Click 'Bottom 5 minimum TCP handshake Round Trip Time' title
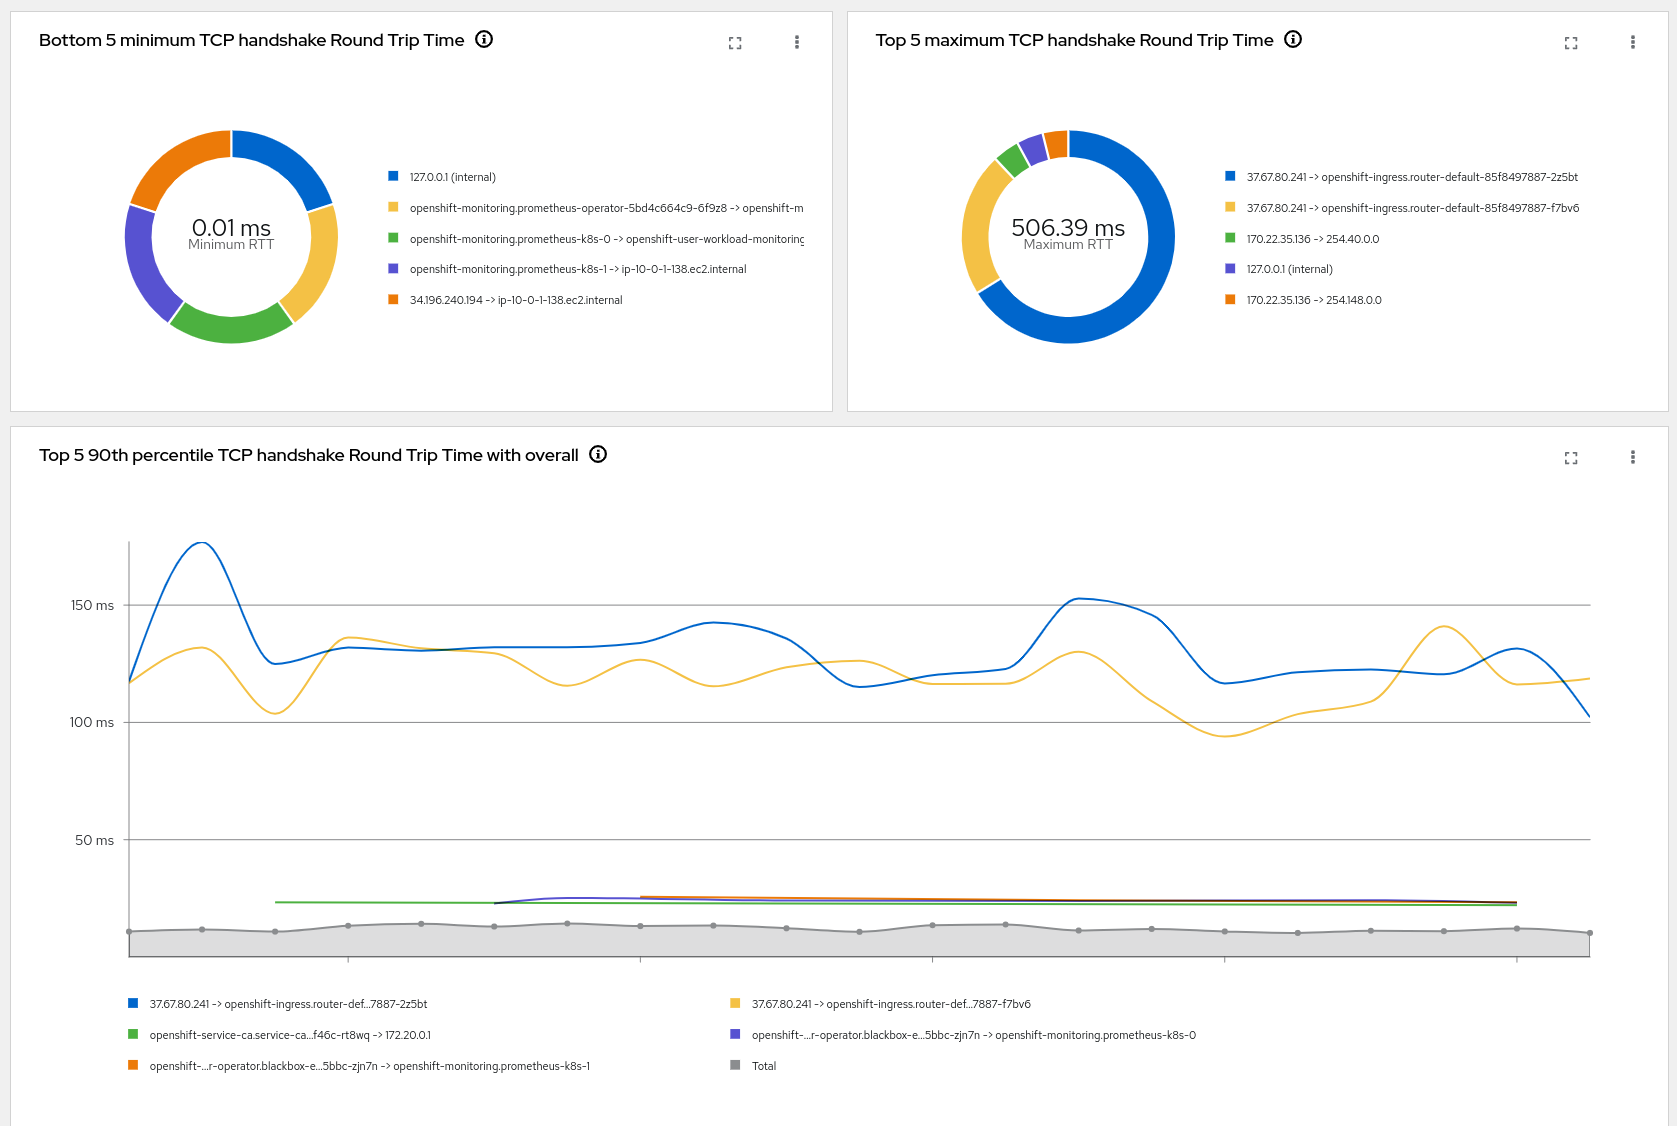The height and width of the screenshot is (1126, 1677). point(252,40)
